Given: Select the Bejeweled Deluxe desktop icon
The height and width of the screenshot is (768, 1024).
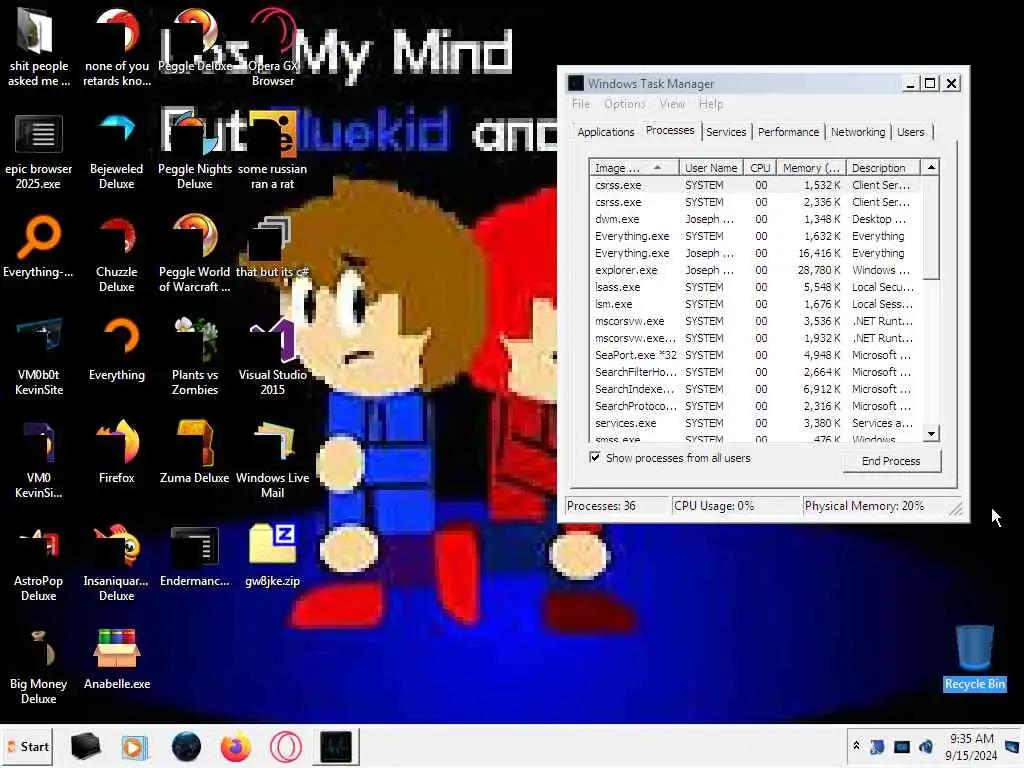Looking at the screenshot, I should (x=117, y=151).
